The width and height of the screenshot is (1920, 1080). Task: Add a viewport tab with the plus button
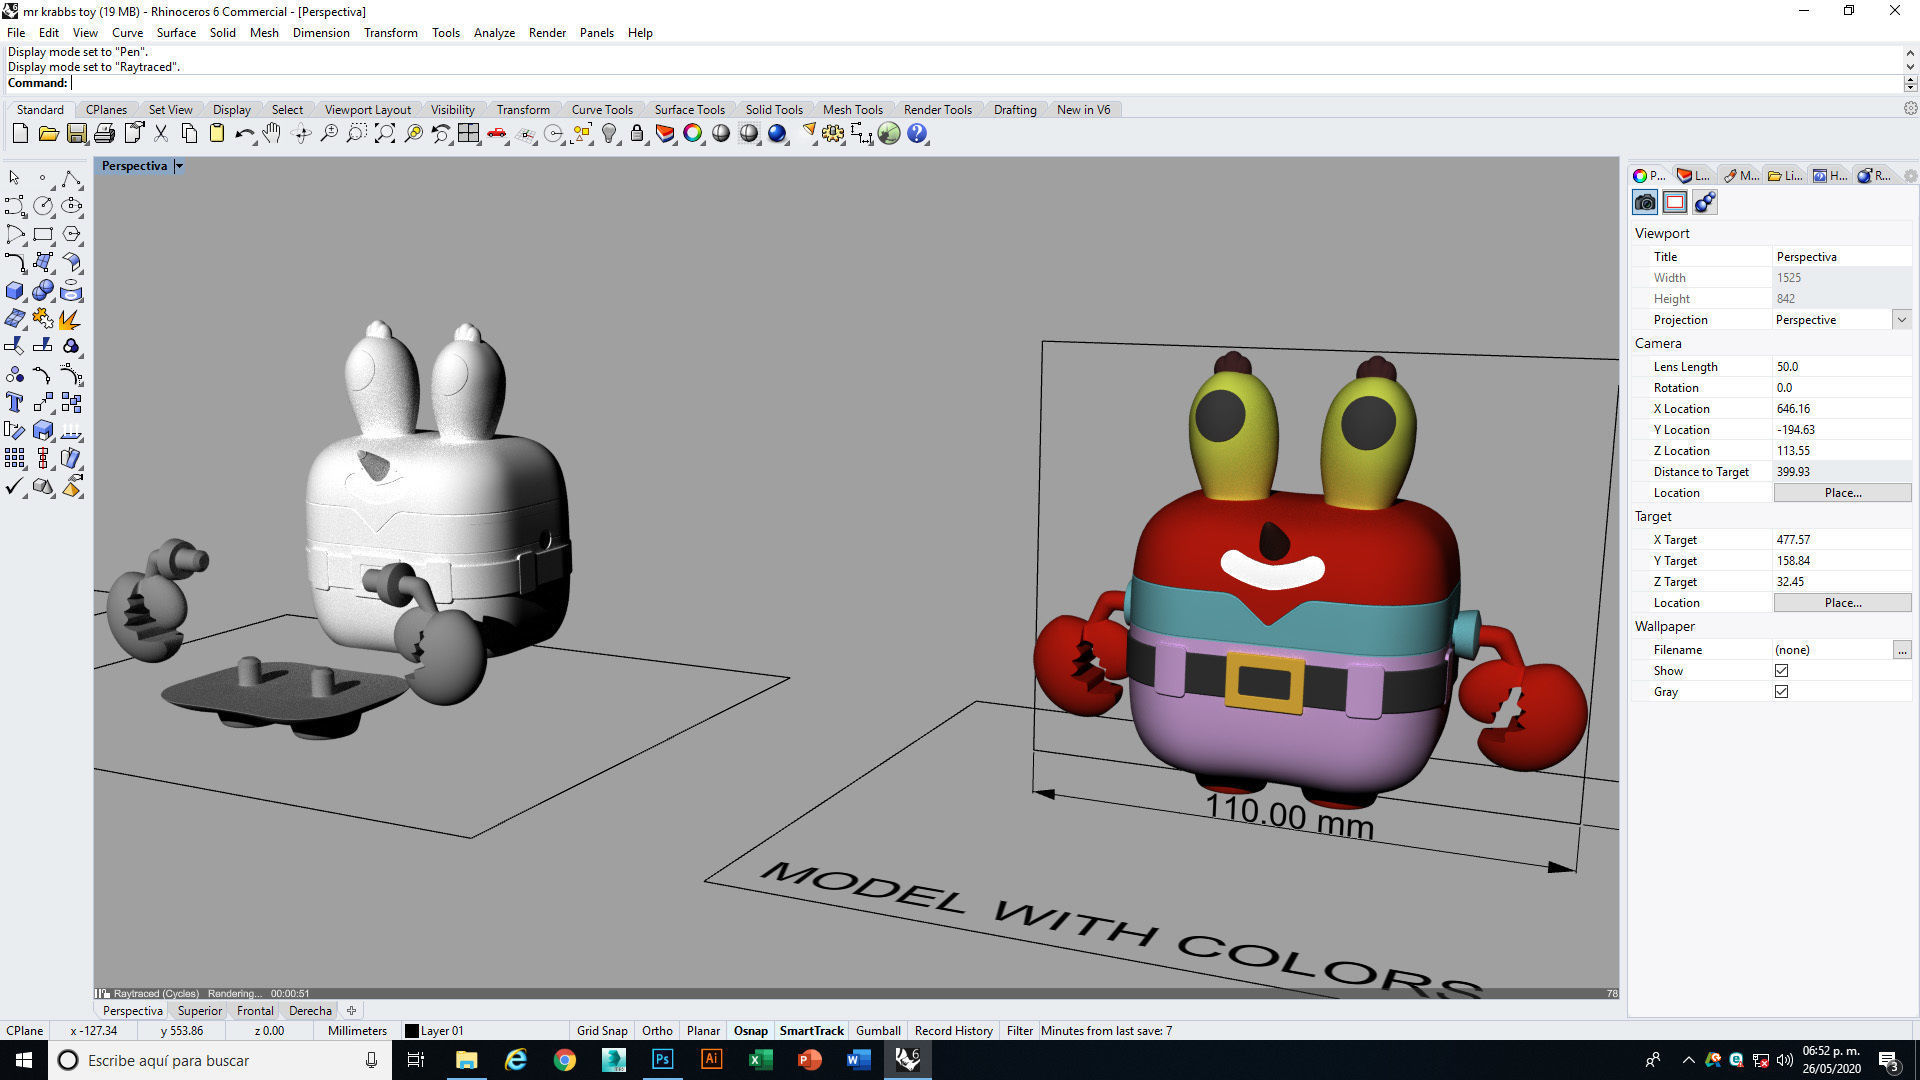[351, 1011]
